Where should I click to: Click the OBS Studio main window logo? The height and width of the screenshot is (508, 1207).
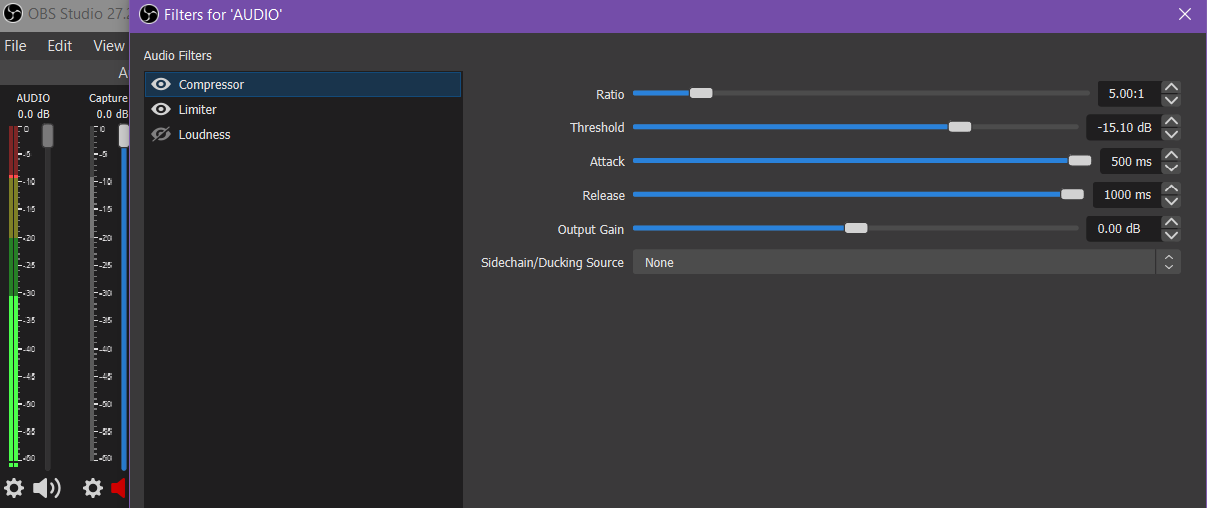[x=14, y=14]
